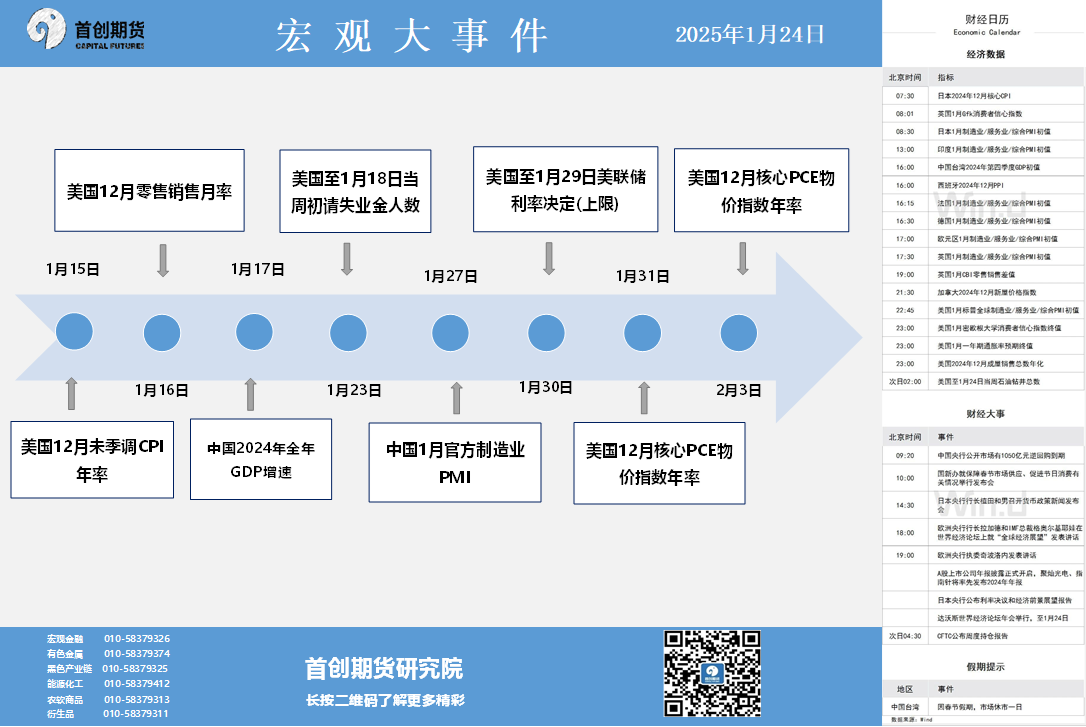The image size is (1086, 727).
Task: Select the timeline dot for 1月30日
Action: point(546,333)
